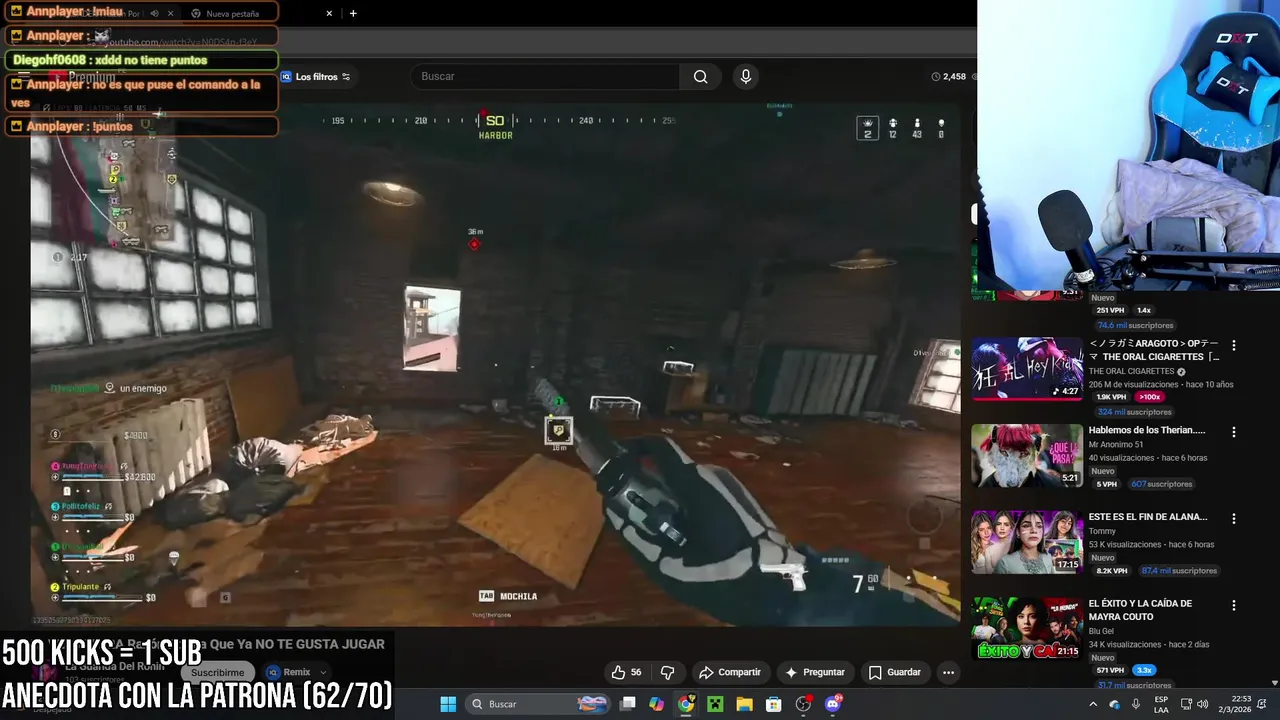Open Task View from taskbar
The image size is (1280, 720).
[x=628, y=704]
